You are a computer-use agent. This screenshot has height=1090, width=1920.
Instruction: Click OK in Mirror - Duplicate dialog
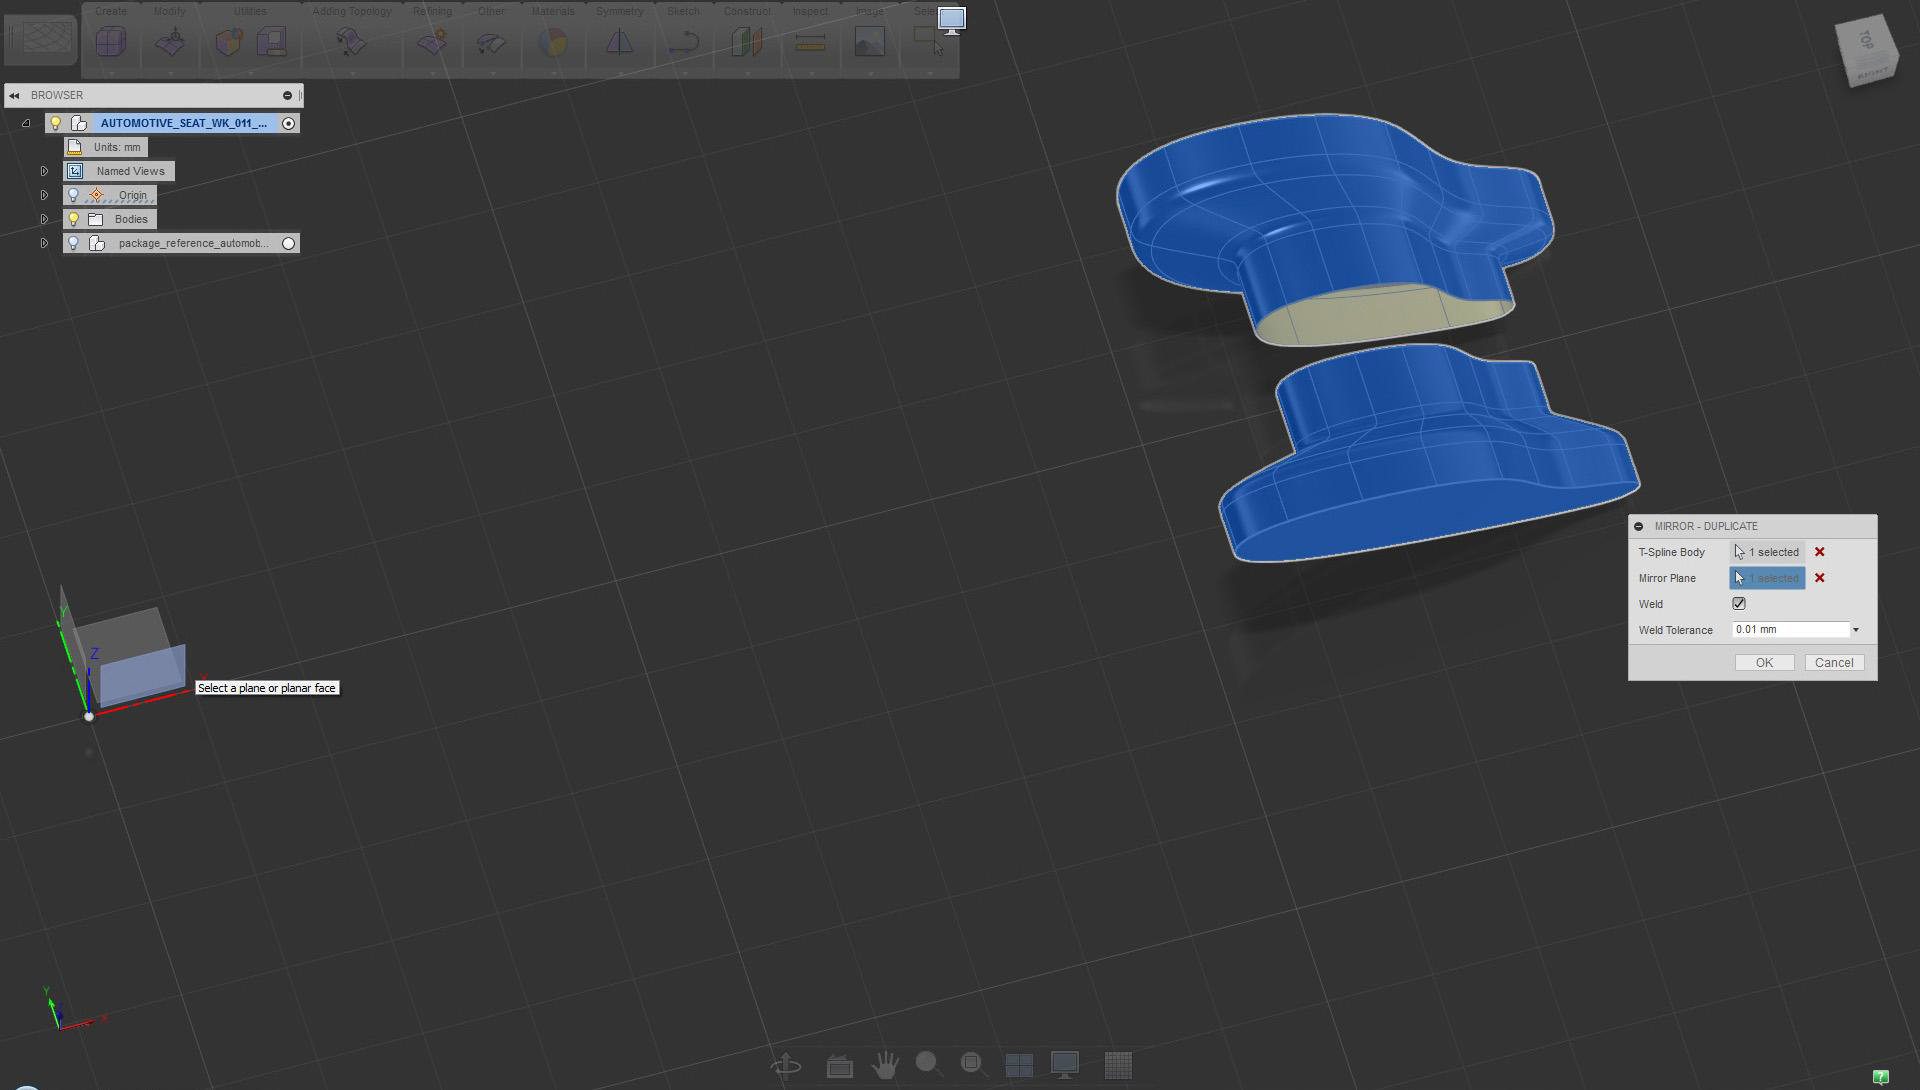[1764, 663]
